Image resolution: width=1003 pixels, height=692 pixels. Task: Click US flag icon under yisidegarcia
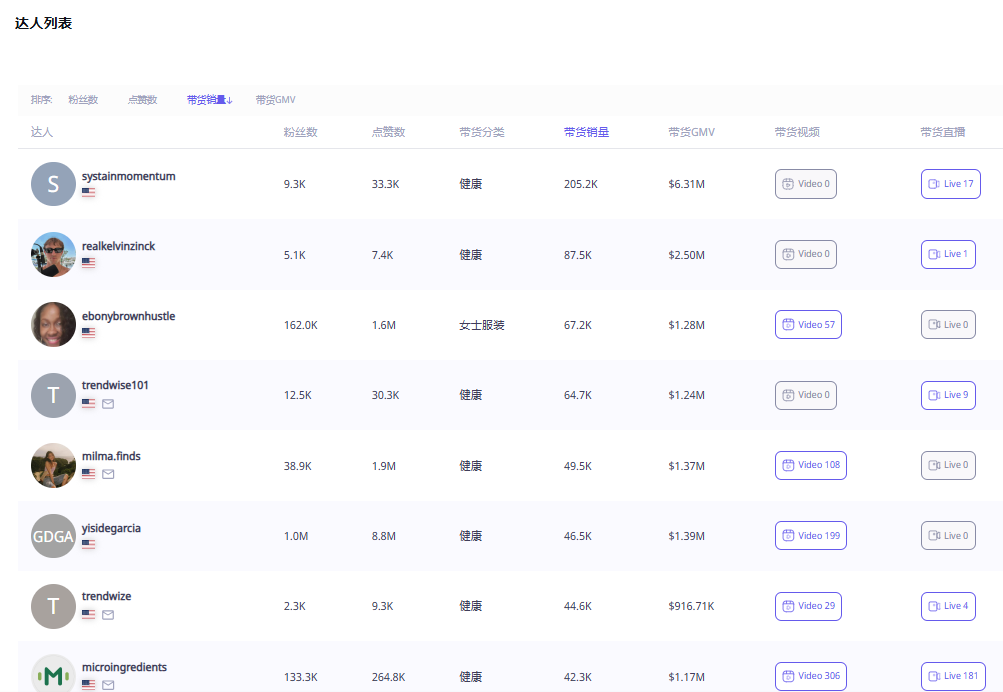(x=89, y=544)
